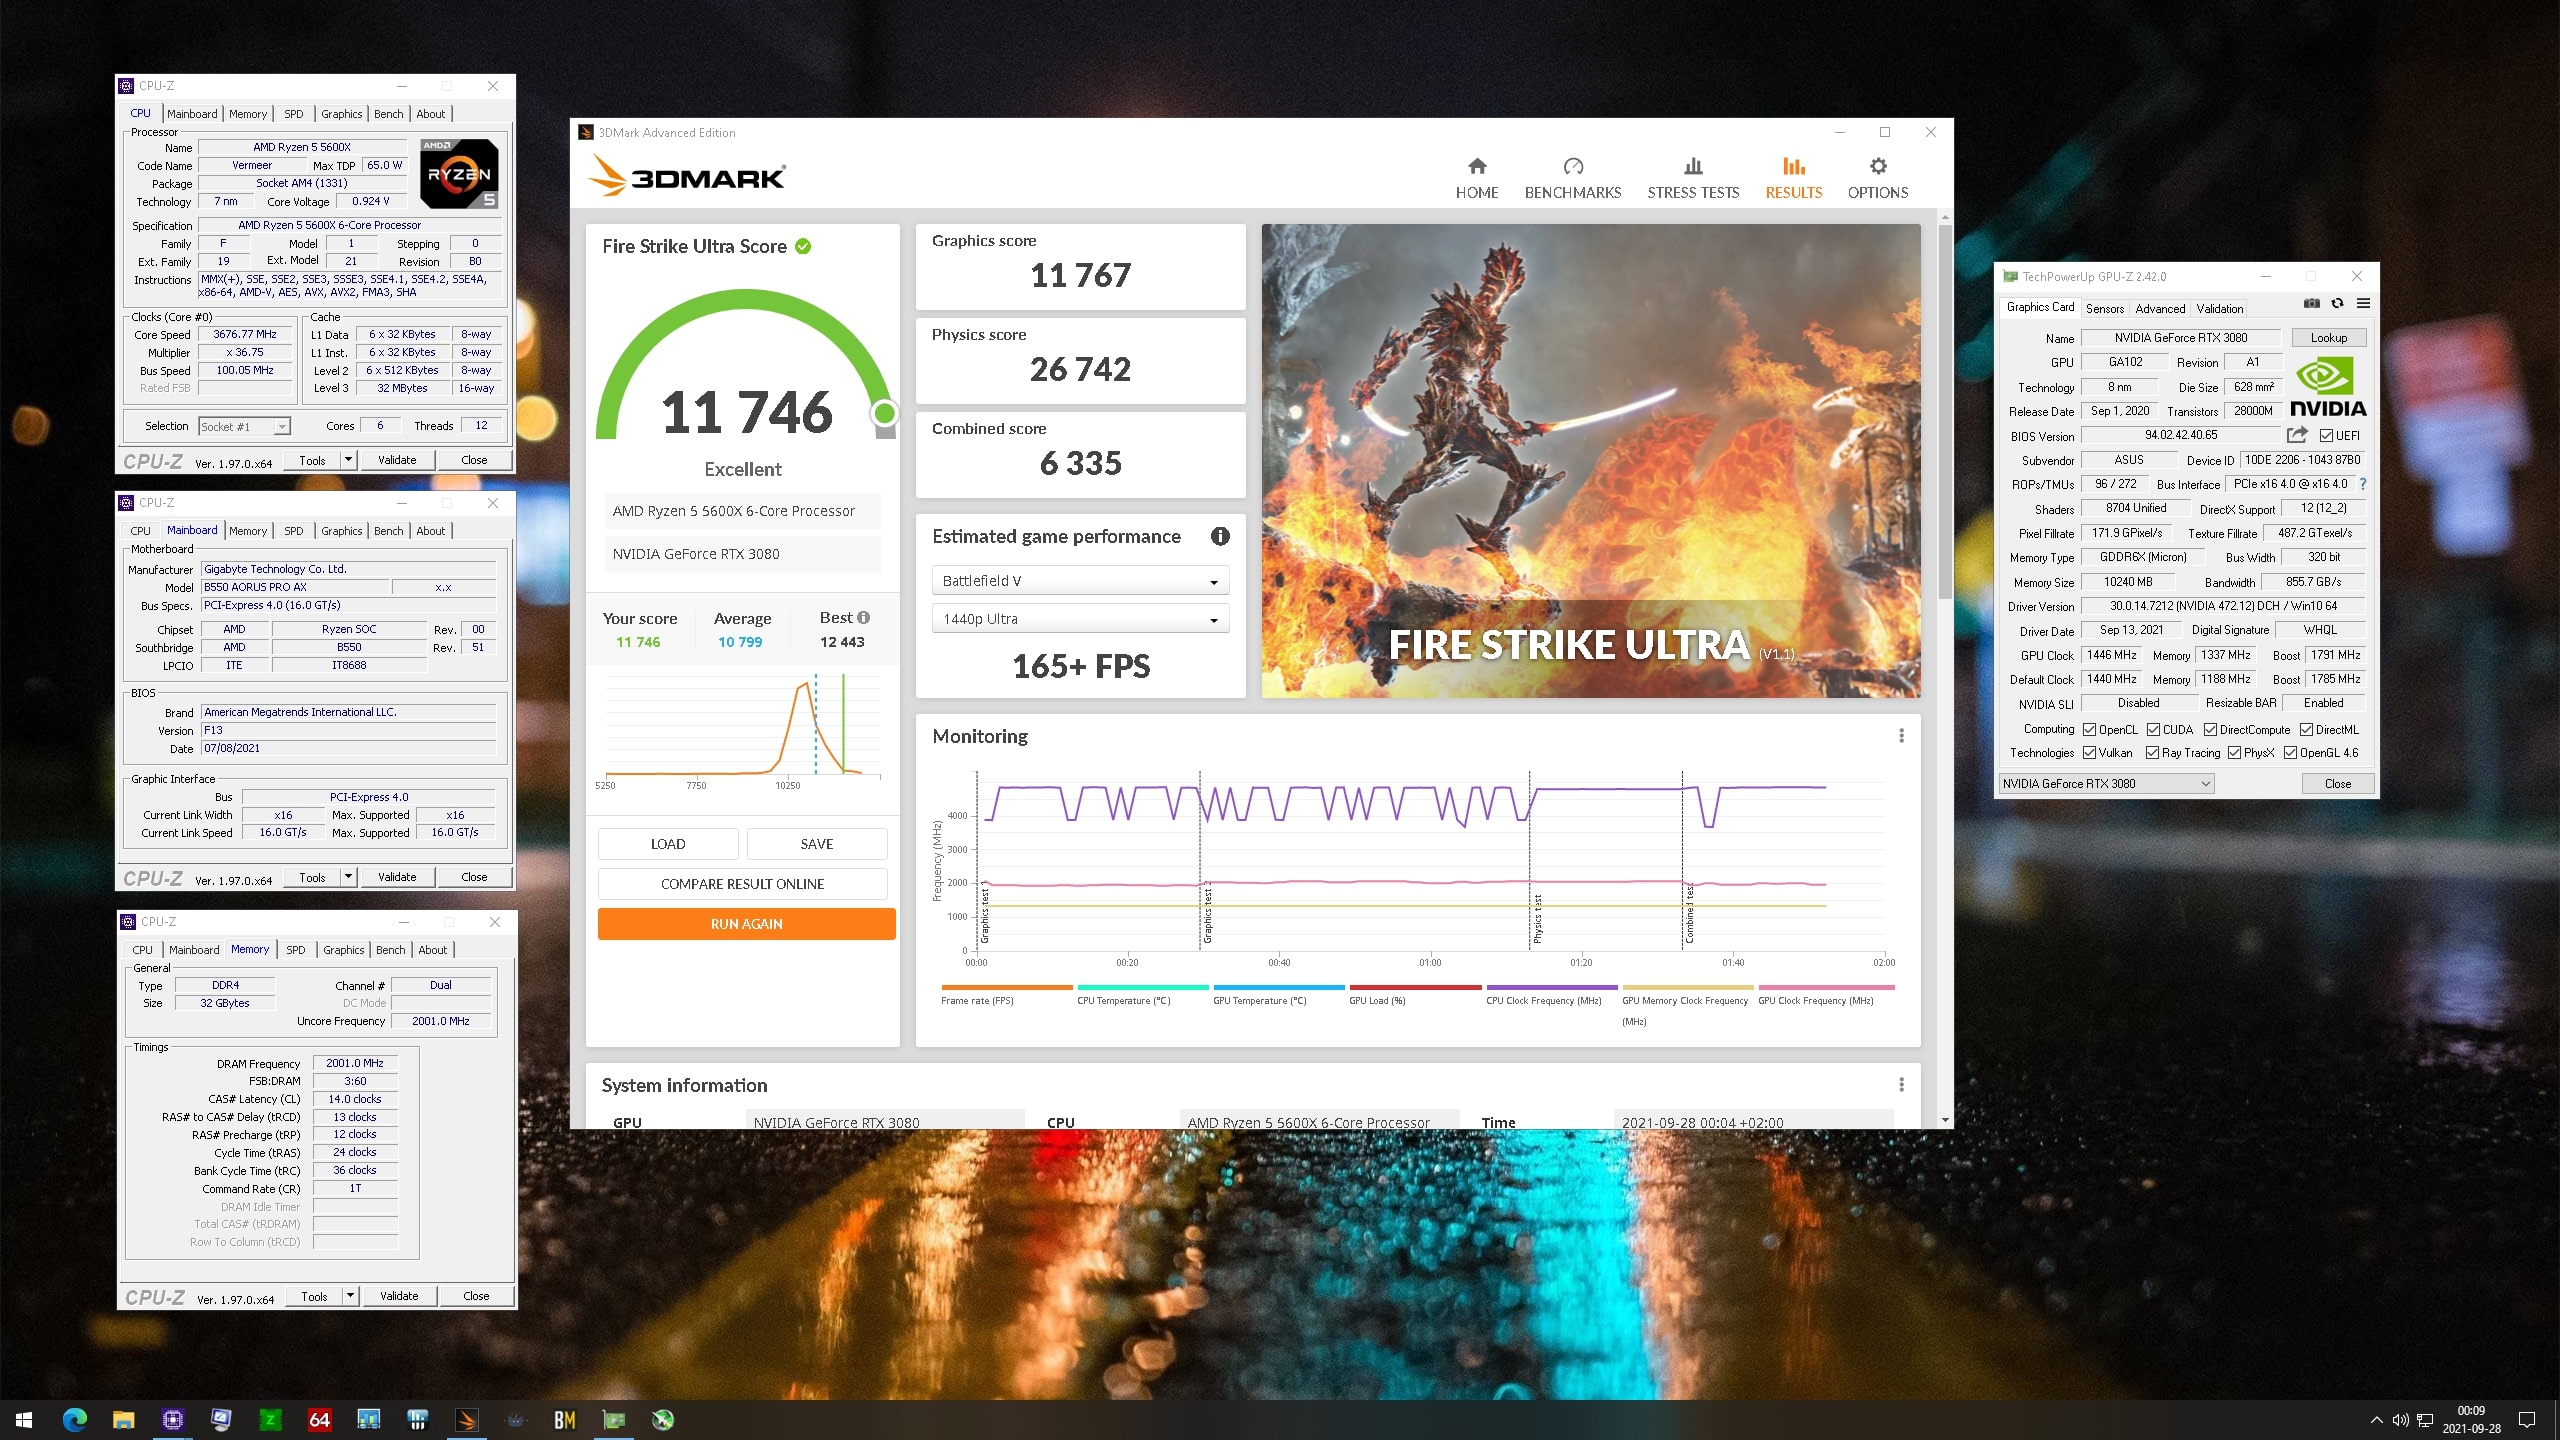Open Microsoft Edge from taskbar

coord(74,1419)
